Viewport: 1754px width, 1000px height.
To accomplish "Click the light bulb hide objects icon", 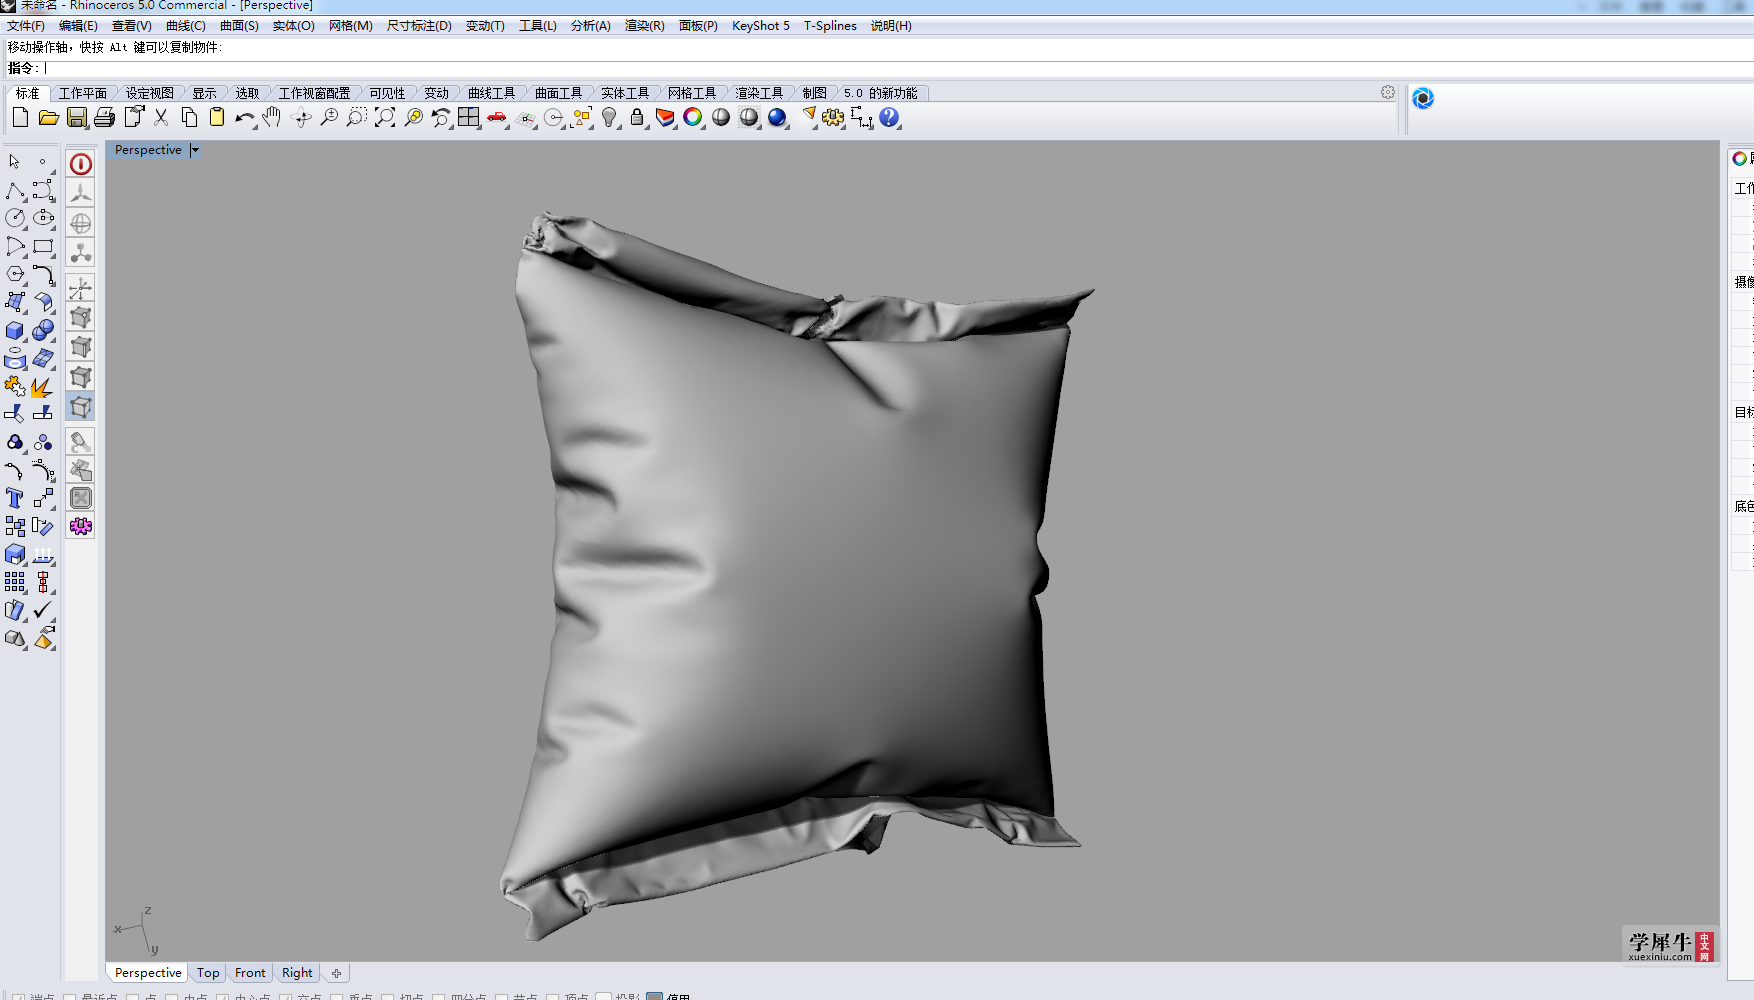I will coord(609,117).
